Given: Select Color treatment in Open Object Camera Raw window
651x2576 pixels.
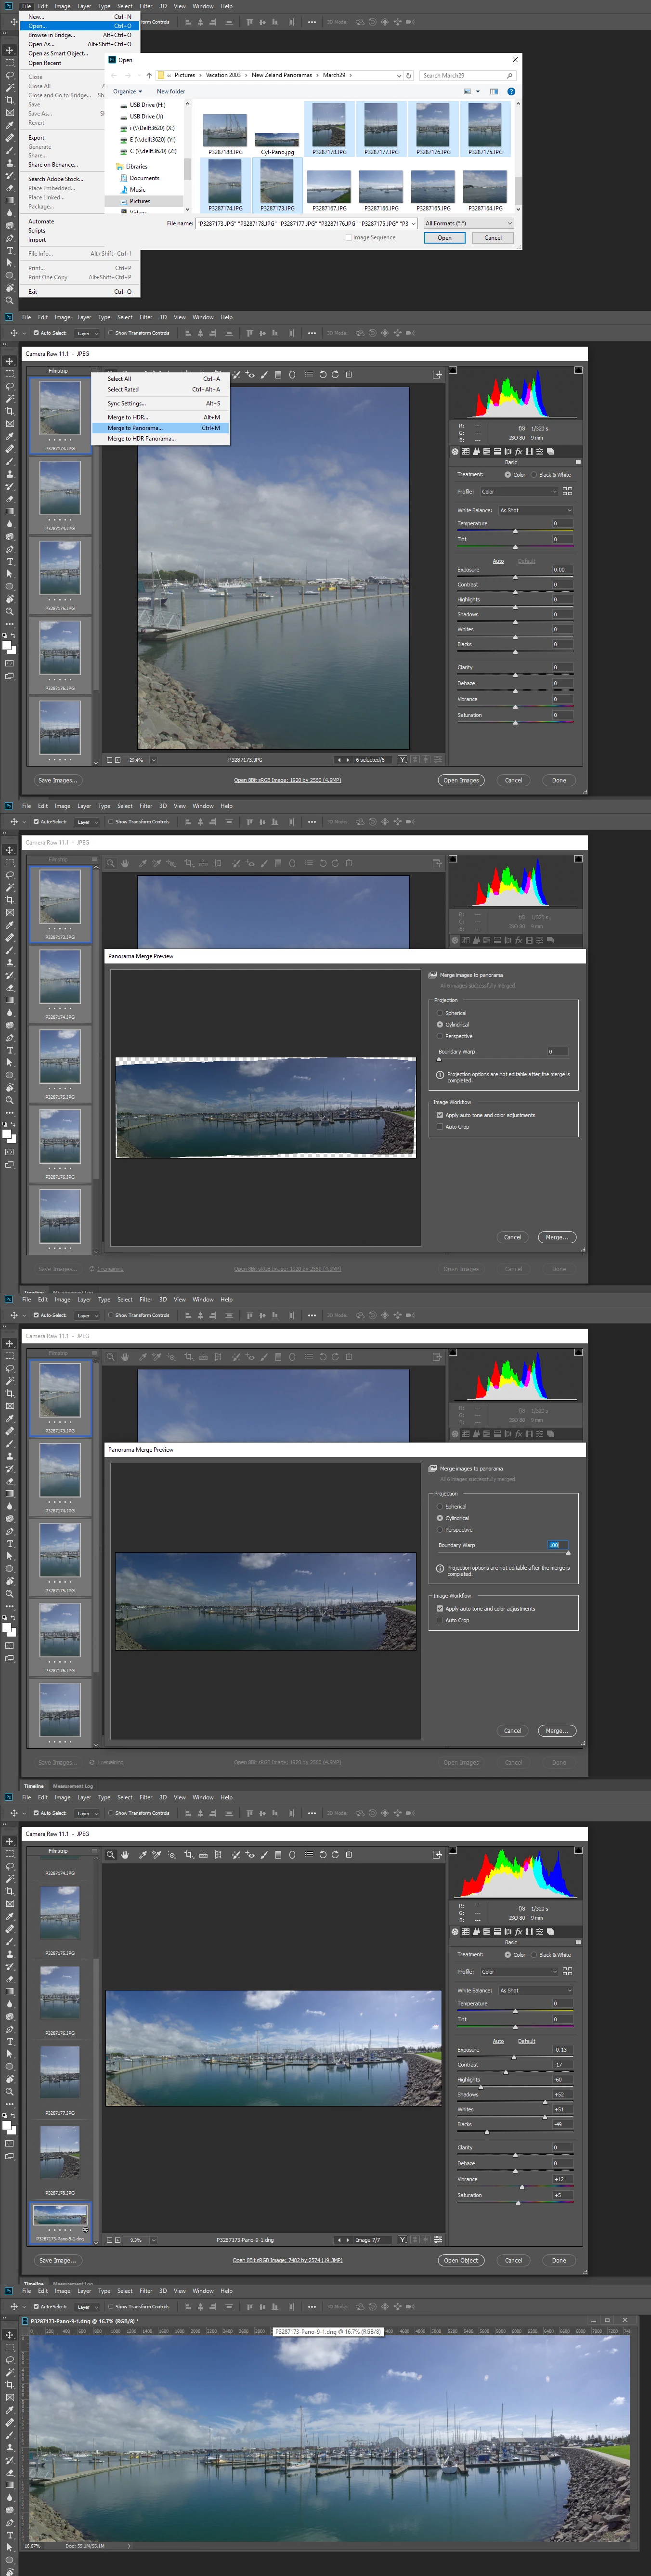Looking at the screenshot, I should pyautogui.click(x=508, y=1954).
